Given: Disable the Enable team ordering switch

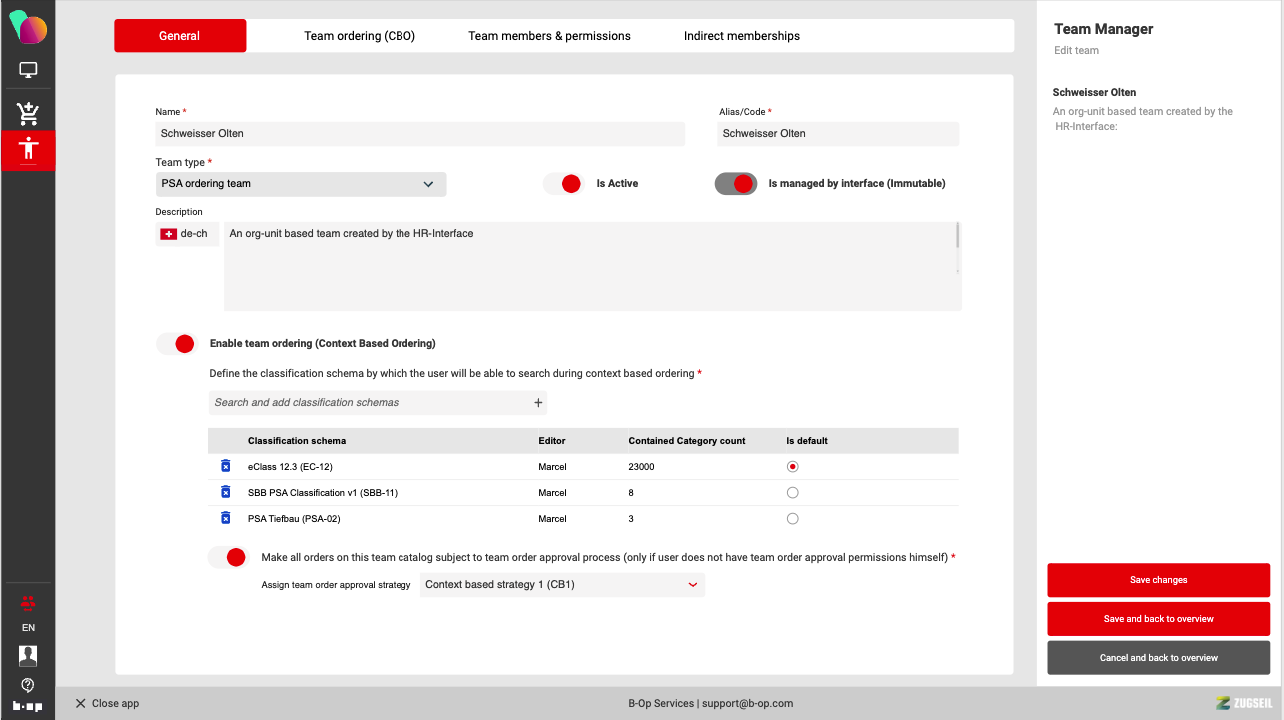Looking at the screenshot, I should coord(177,344).
